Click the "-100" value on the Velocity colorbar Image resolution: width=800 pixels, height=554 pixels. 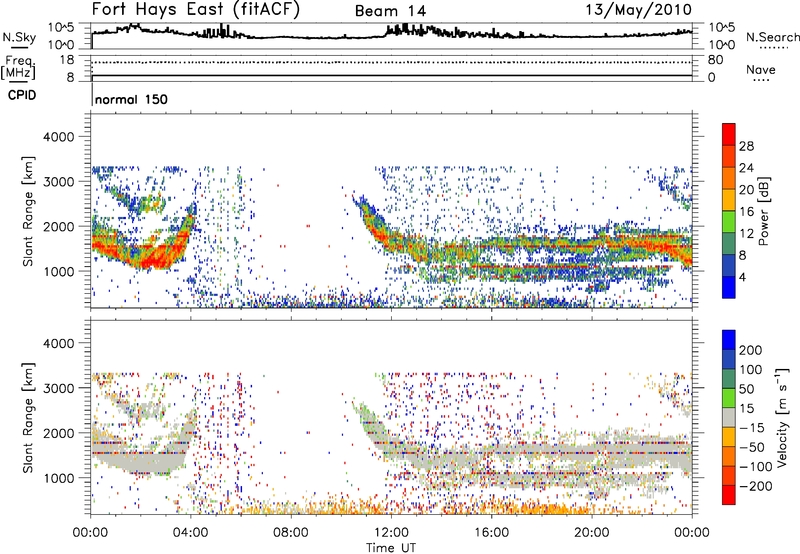[755, 466]
